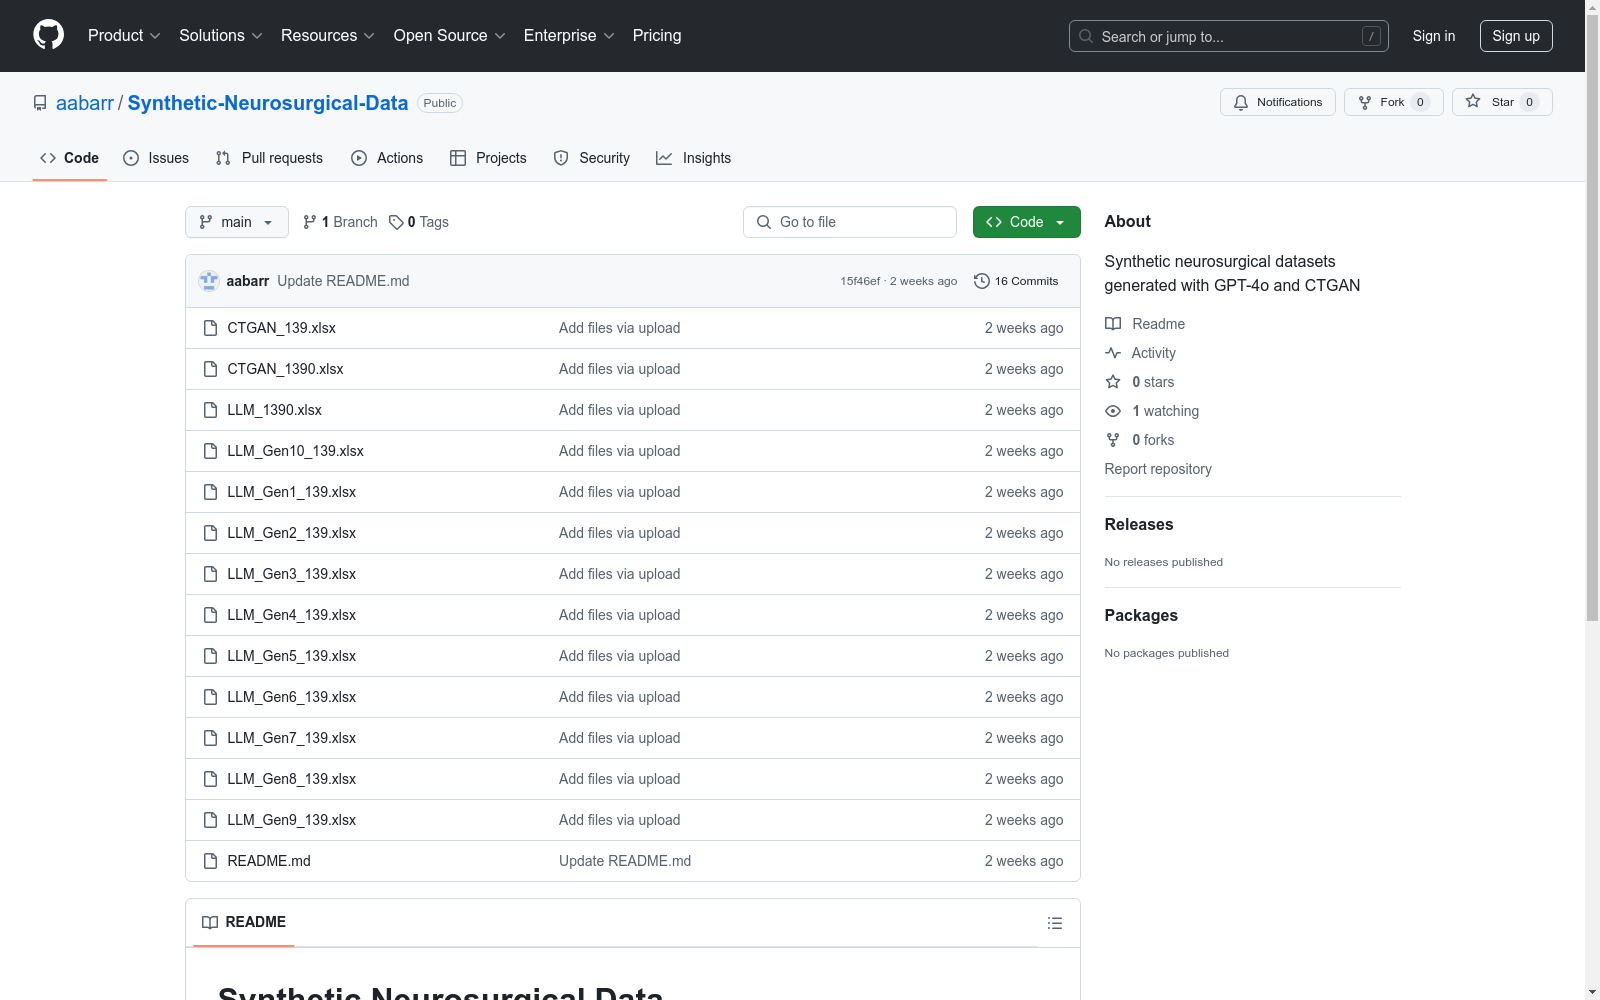
Task: Open the LLM_Gen3_139.xlsx file
Action: (x=291, y=574)
